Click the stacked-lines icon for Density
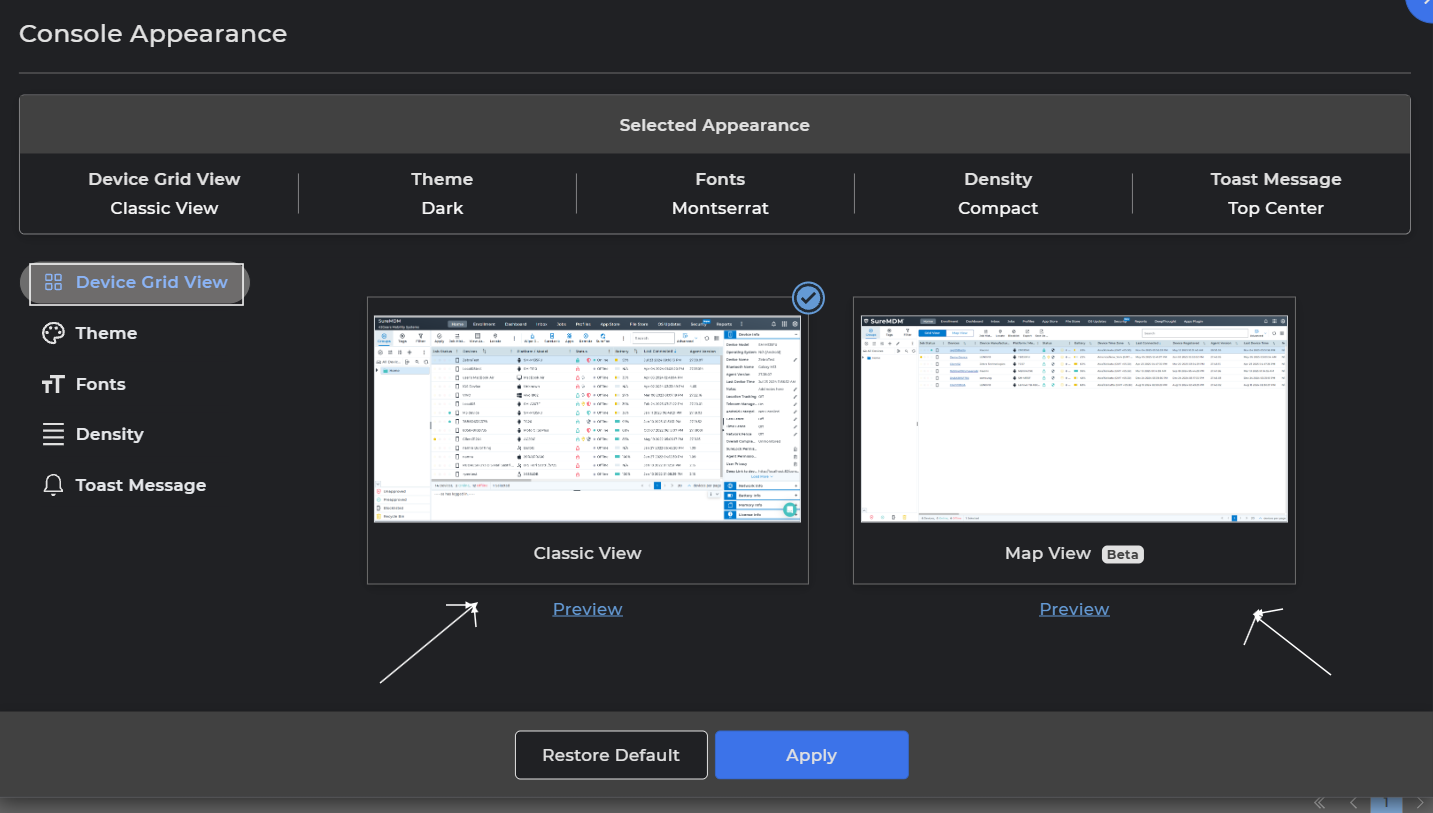 [x=53, y=434]
